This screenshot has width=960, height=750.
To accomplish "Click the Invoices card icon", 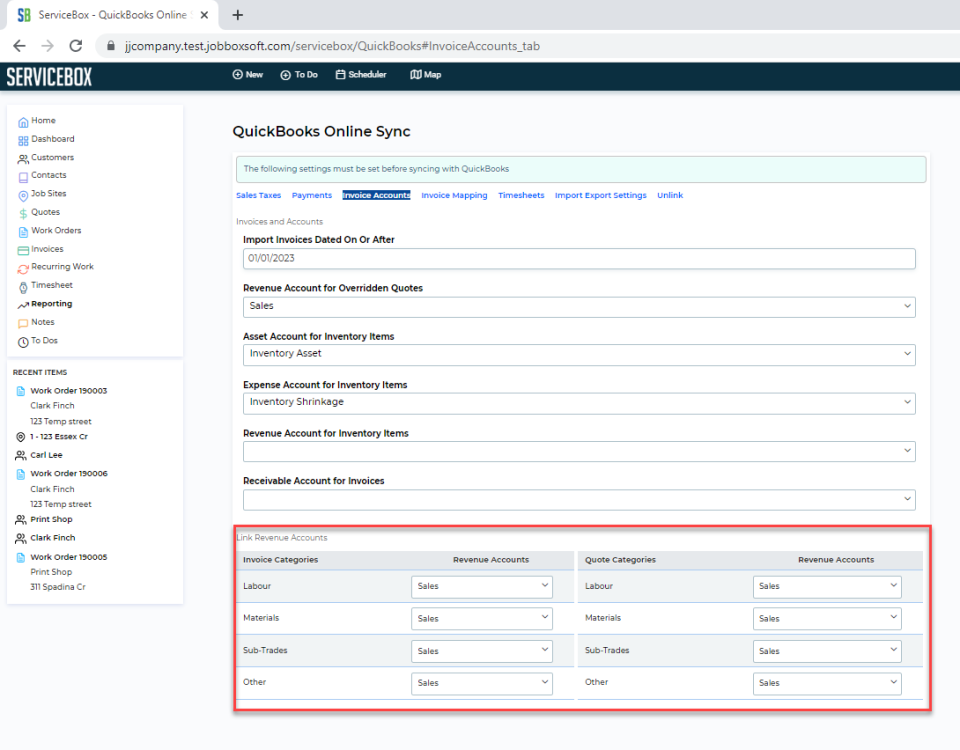I will click(23, 250).
